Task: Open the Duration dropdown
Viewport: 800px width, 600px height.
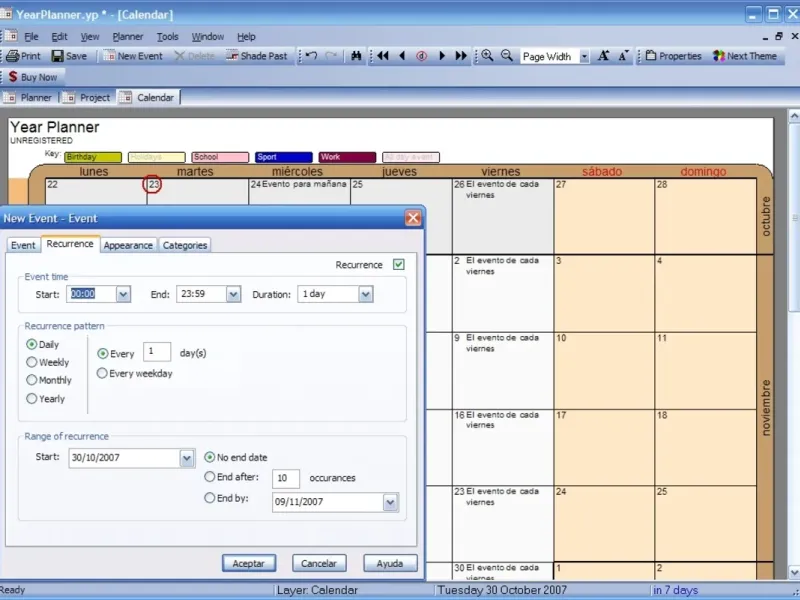Action: click(365, 294)
